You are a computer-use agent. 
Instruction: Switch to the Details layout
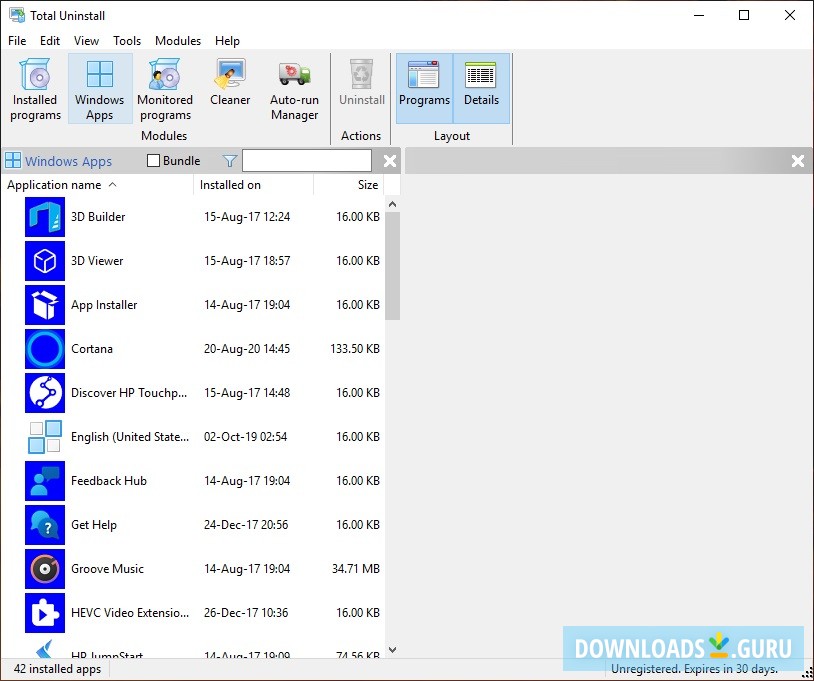[x=481, y=87]
